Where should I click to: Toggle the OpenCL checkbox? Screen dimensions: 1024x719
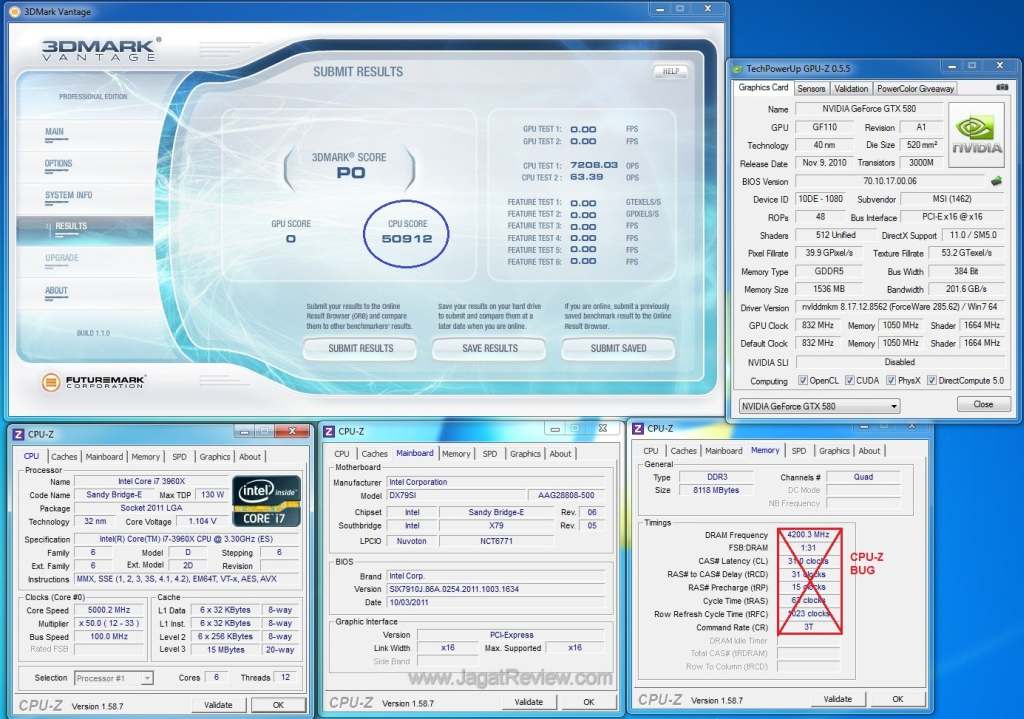[803, 381]
